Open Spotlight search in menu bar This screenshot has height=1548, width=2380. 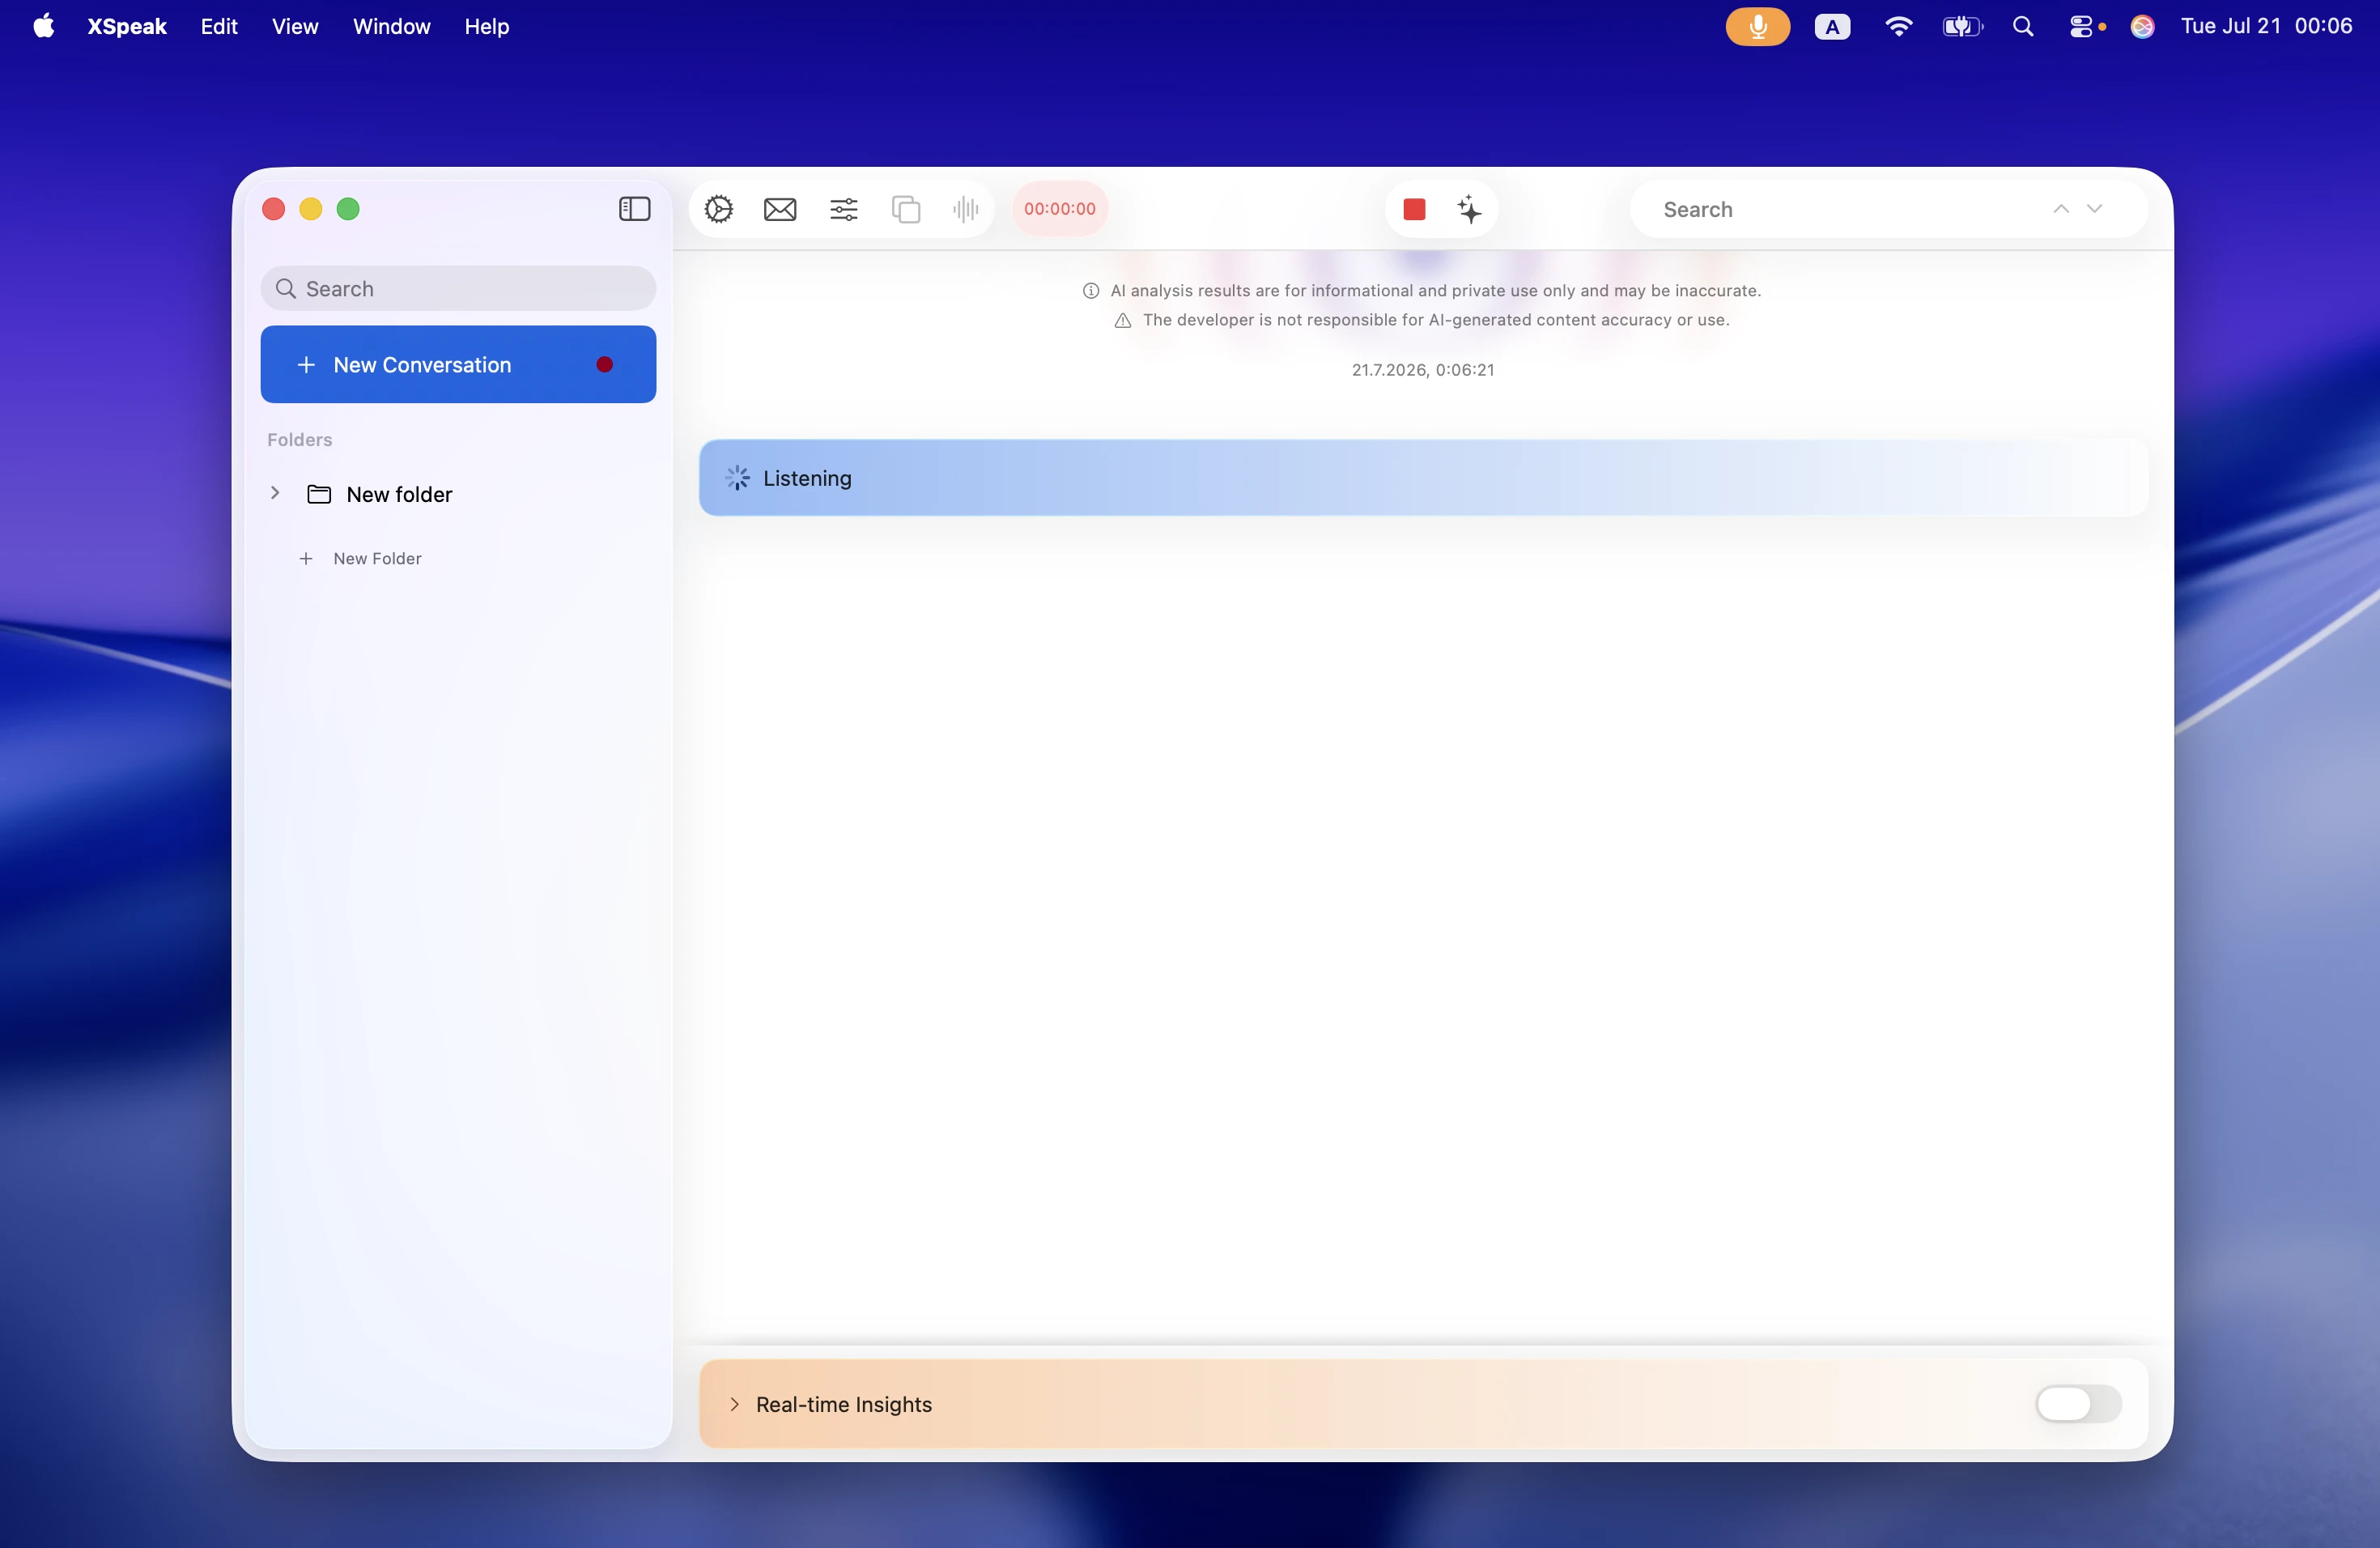click(x=2022, y=27)
